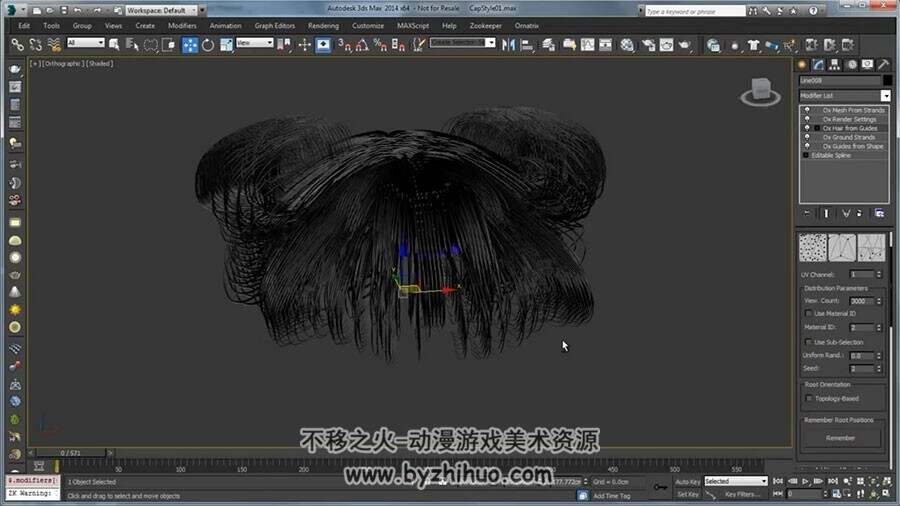Click the View Count spinner arrows

[878, 301]
